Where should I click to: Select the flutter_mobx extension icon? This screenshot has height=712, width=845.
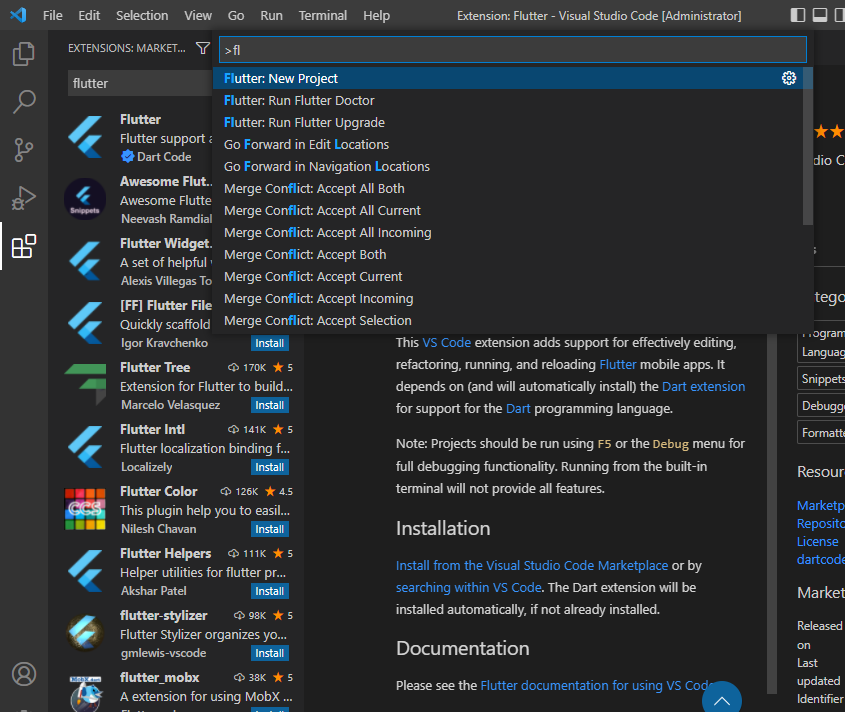point(86,693)
